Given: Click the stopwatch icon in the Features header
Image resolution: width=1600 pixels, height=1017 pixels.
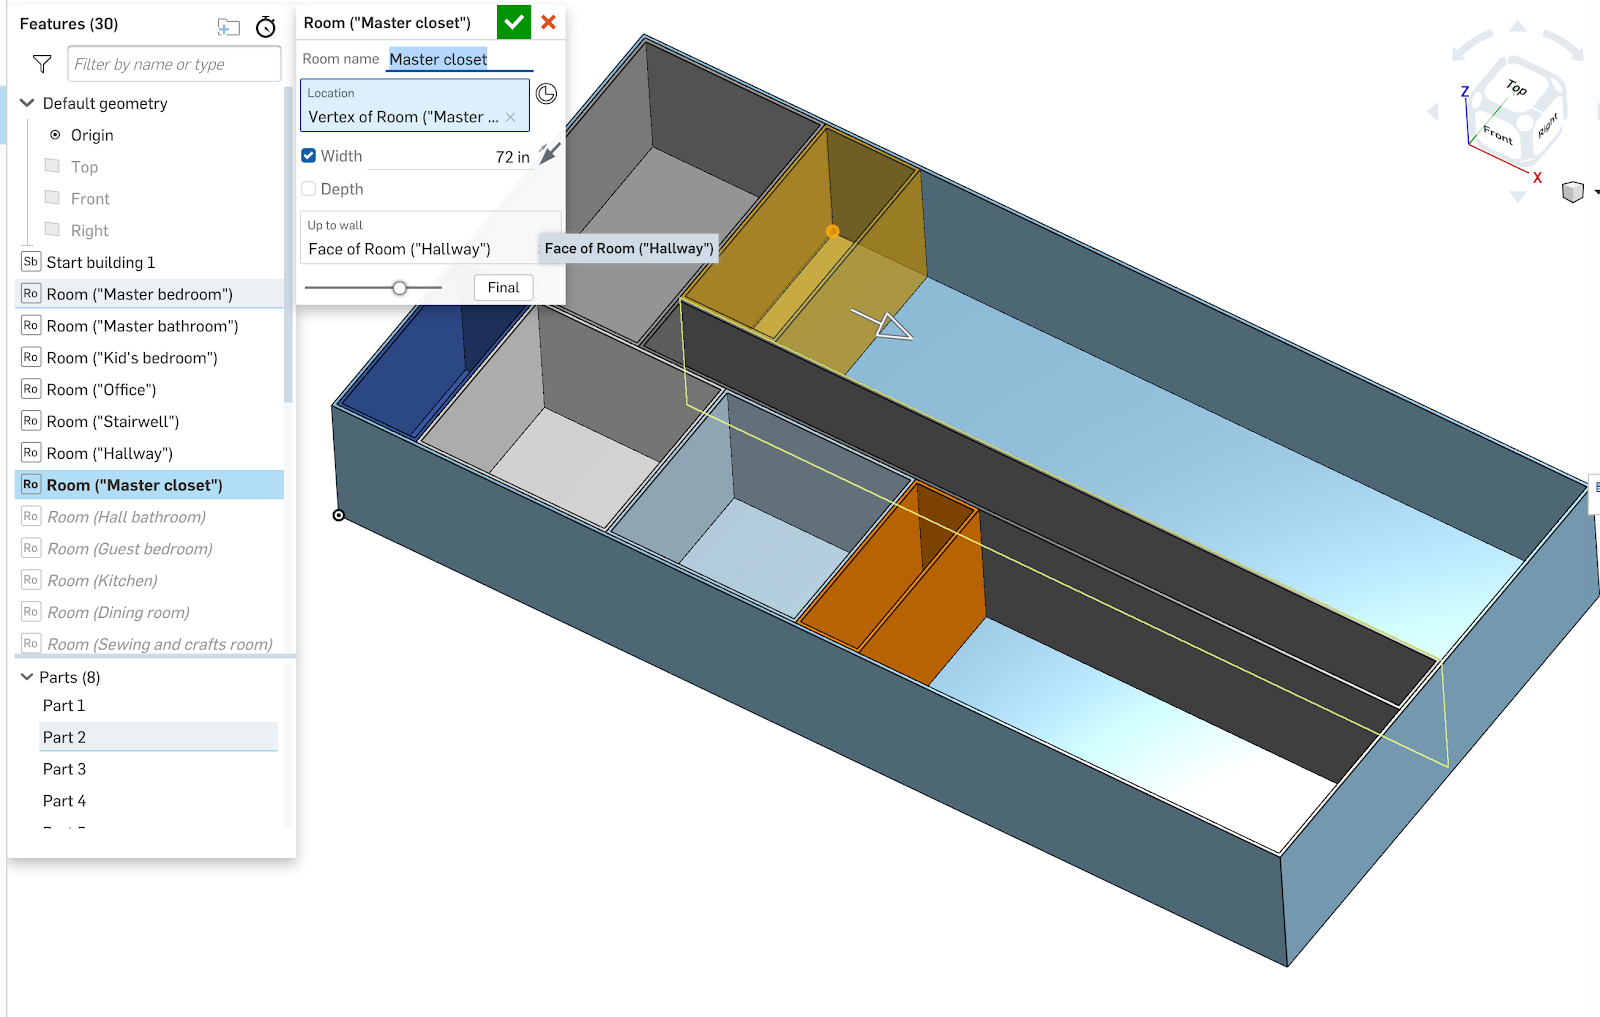Looking at the screenshot, I should (265, 27).
